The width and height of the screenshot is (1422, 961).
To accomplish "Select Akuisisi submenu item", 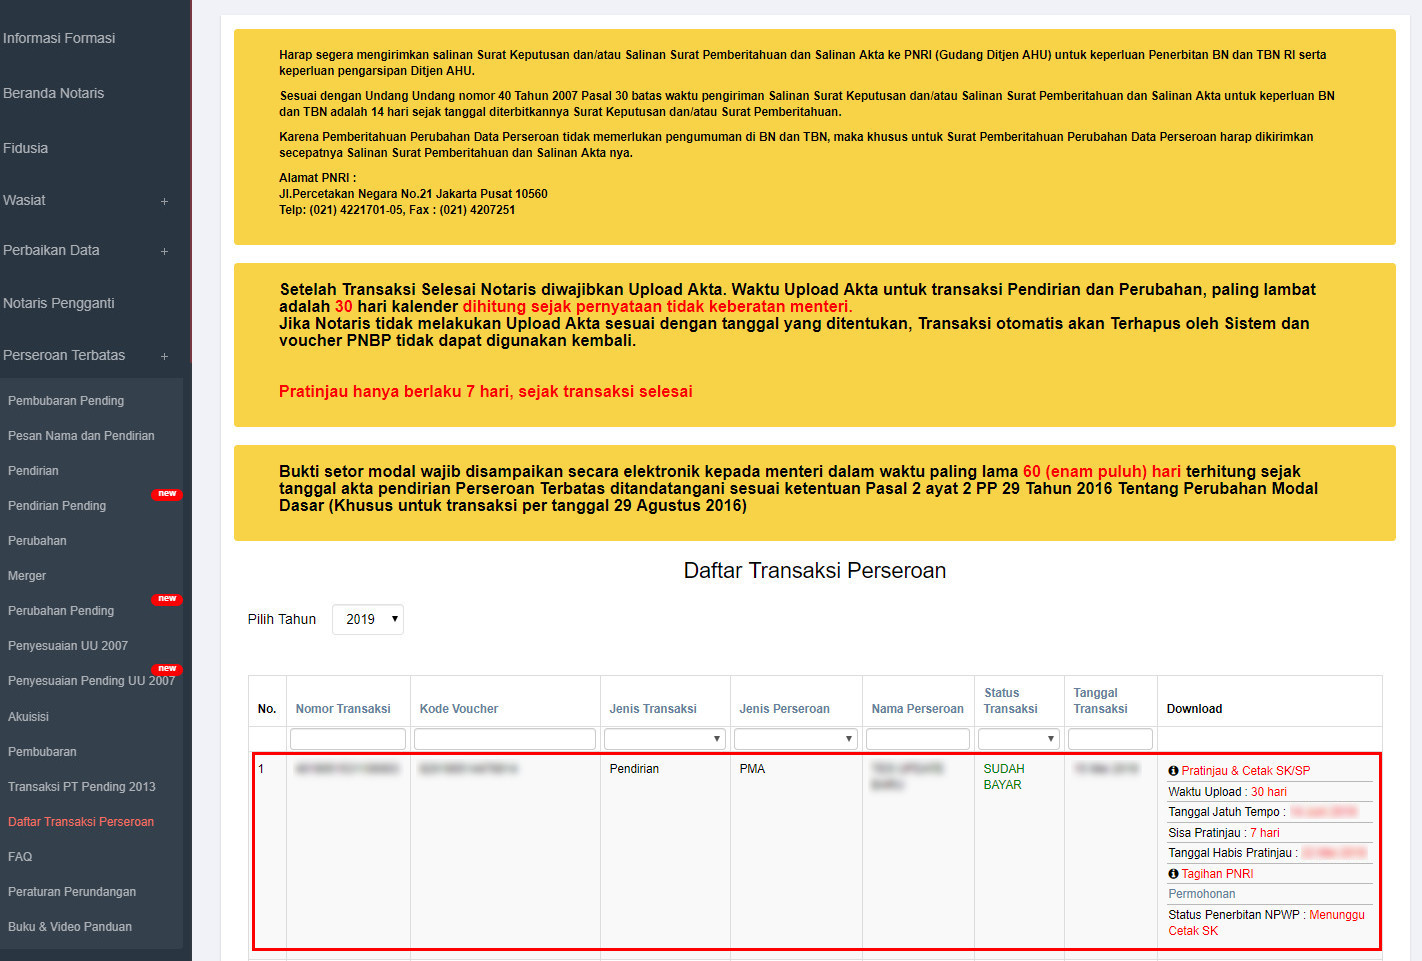I will 28,717.
